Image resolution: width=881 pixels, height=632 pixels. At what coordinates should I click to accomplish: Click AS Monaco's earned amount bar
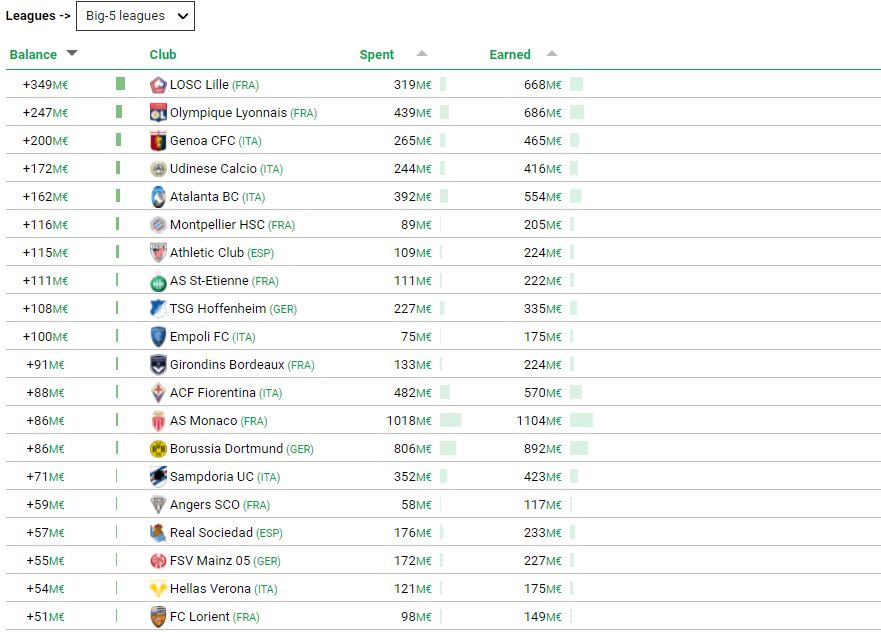tap(581, 421)
